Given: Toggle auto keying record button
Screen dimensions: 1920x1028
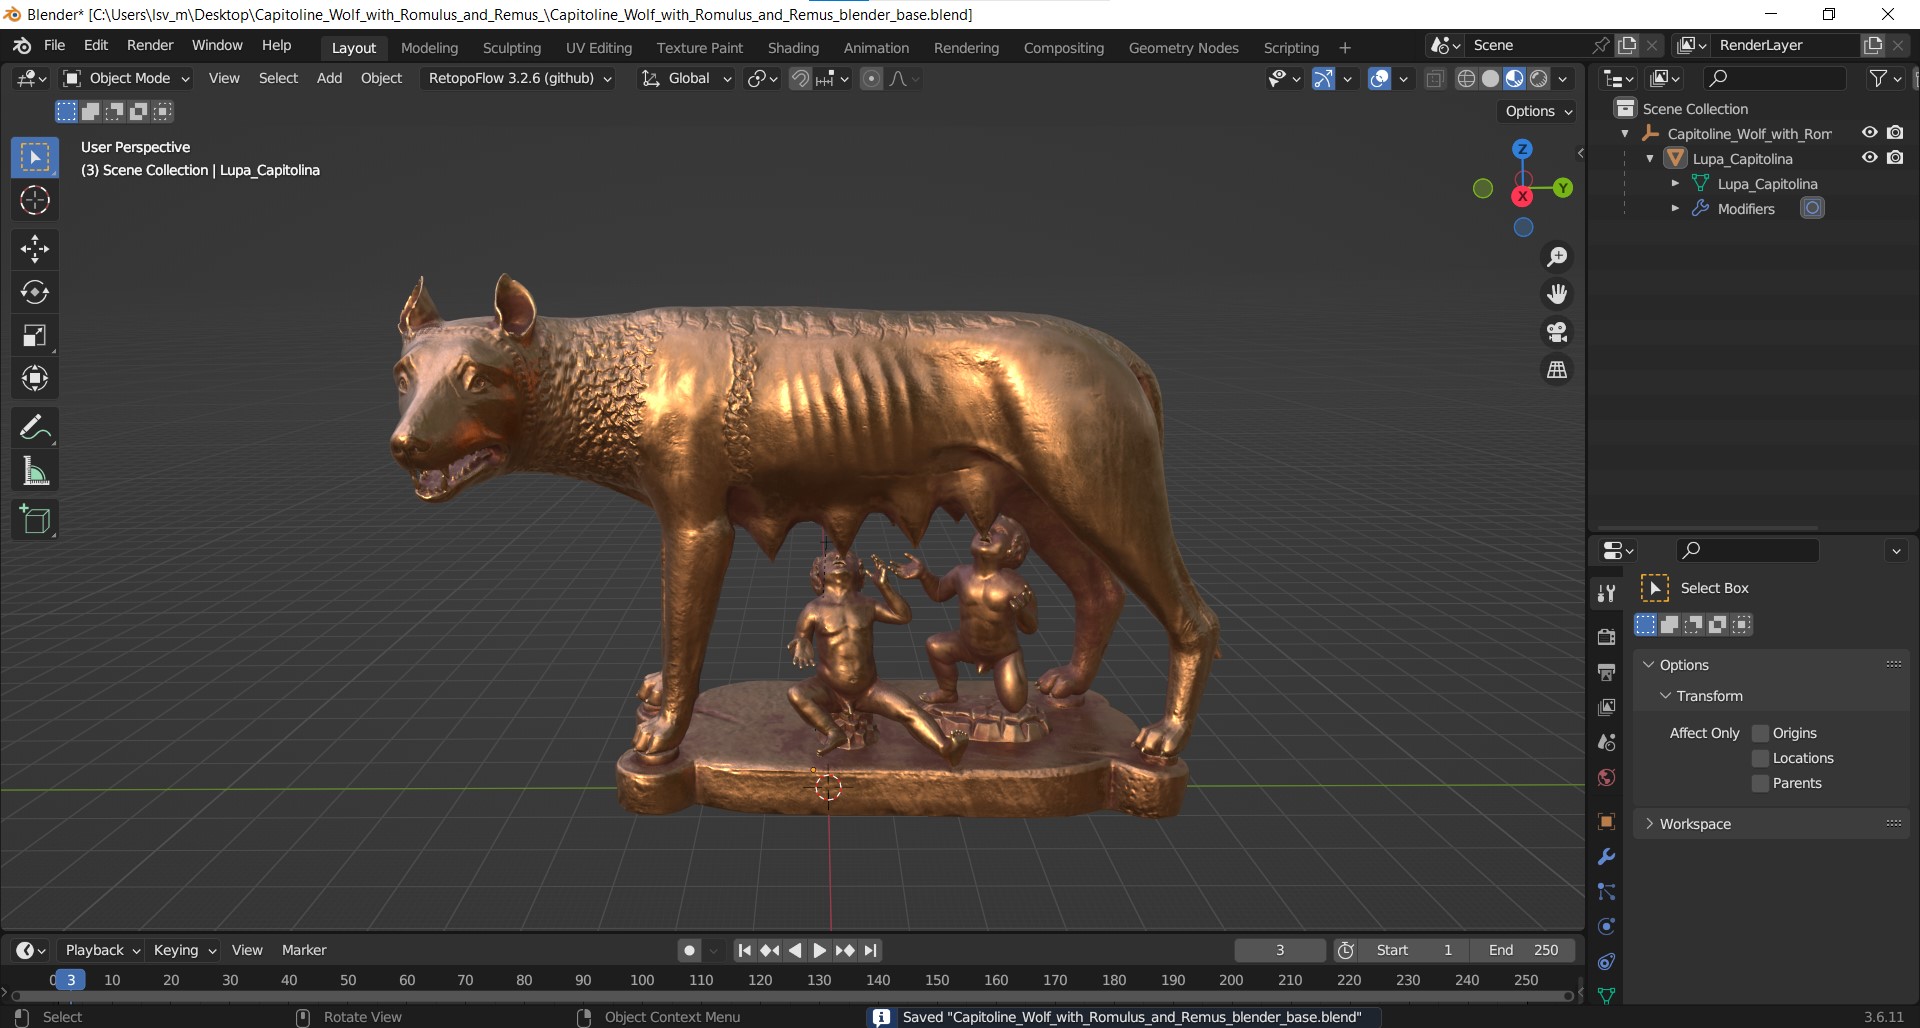Looking at the screenshot, I should (x=689, y=951).
